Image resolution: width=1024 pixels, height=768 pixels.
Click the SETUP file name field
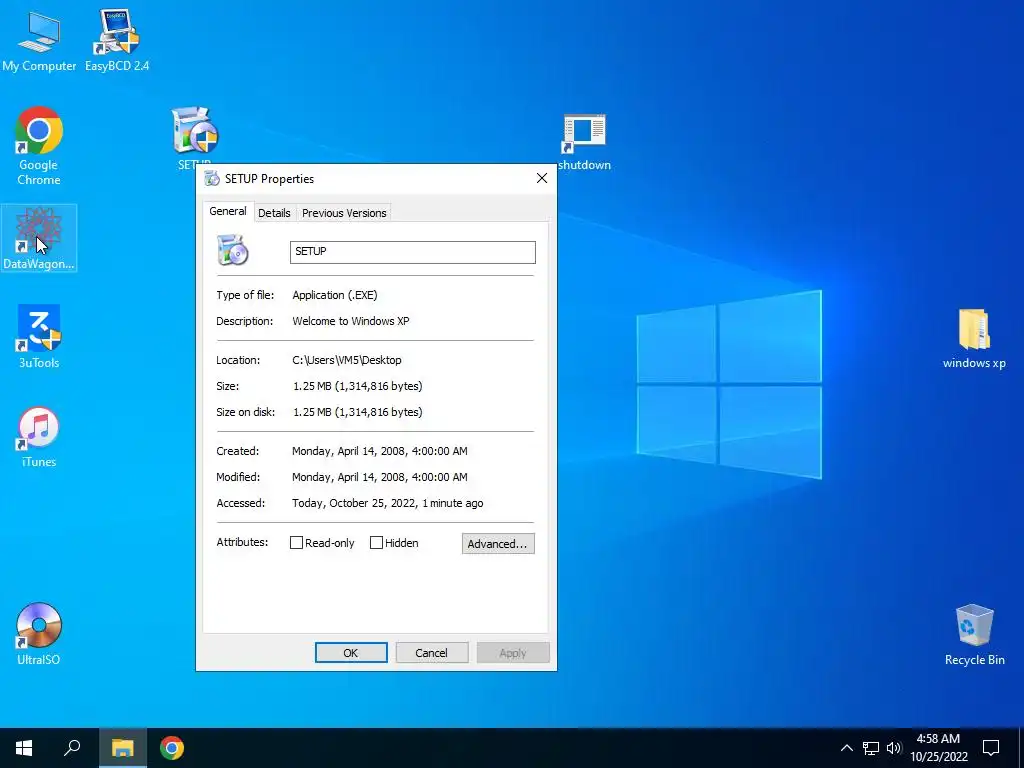pos(413,252)
